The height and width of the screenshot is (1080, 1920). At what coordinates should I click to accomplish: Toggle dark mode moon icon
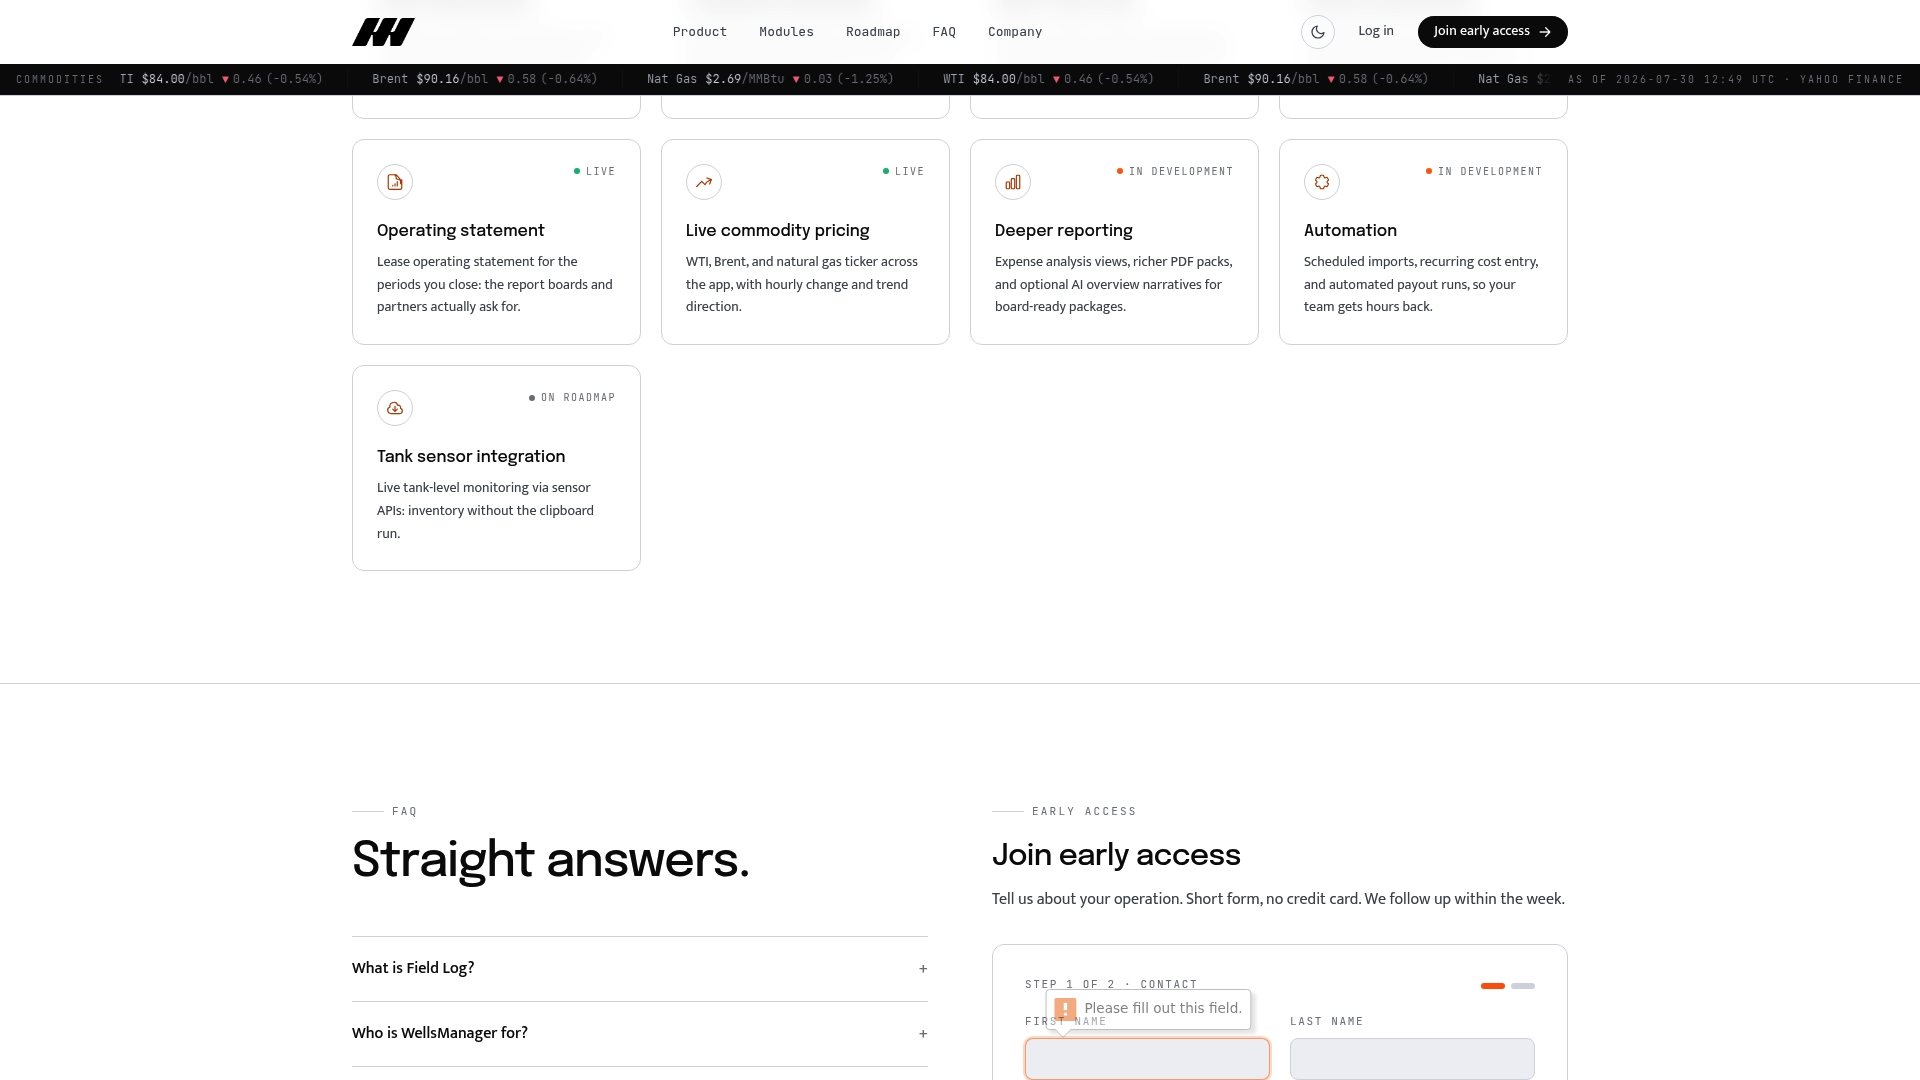(x=1318, y=32)
